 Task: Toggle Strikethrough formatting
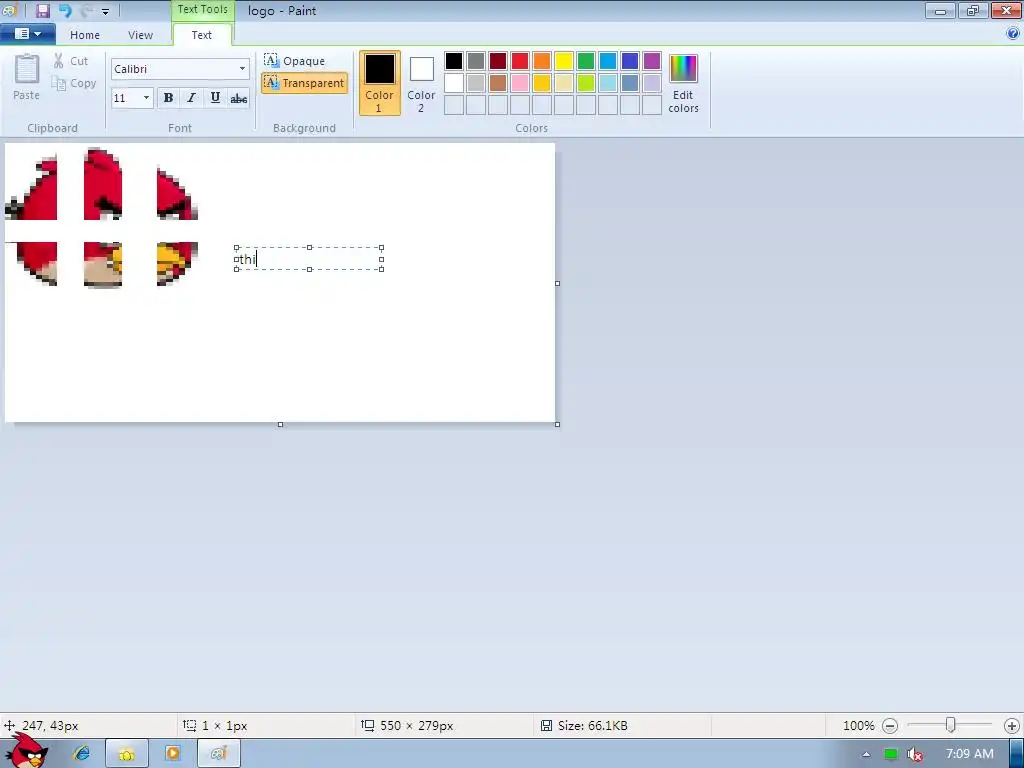pyautogui.click(x=238, y=98)
